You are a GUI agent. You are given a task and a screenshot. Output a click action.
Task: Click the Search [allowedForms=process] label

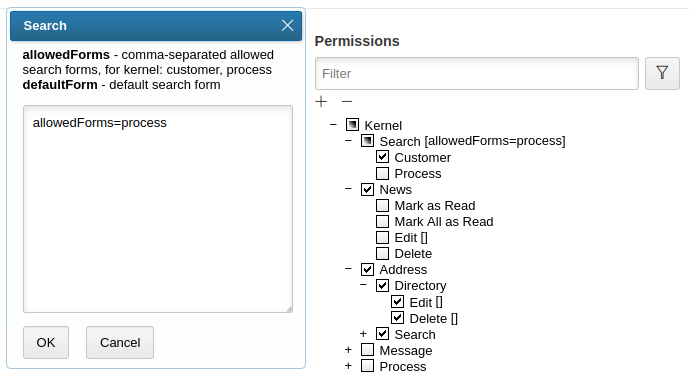pos(472,141)
